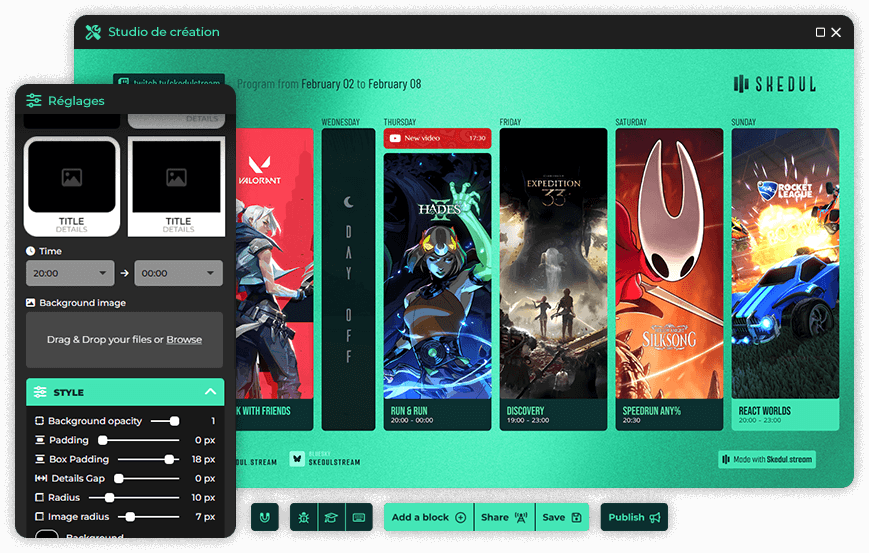The height and width of the screenshot is (553, 869).
Task: Publish the schedule
Action: [634, 517]
